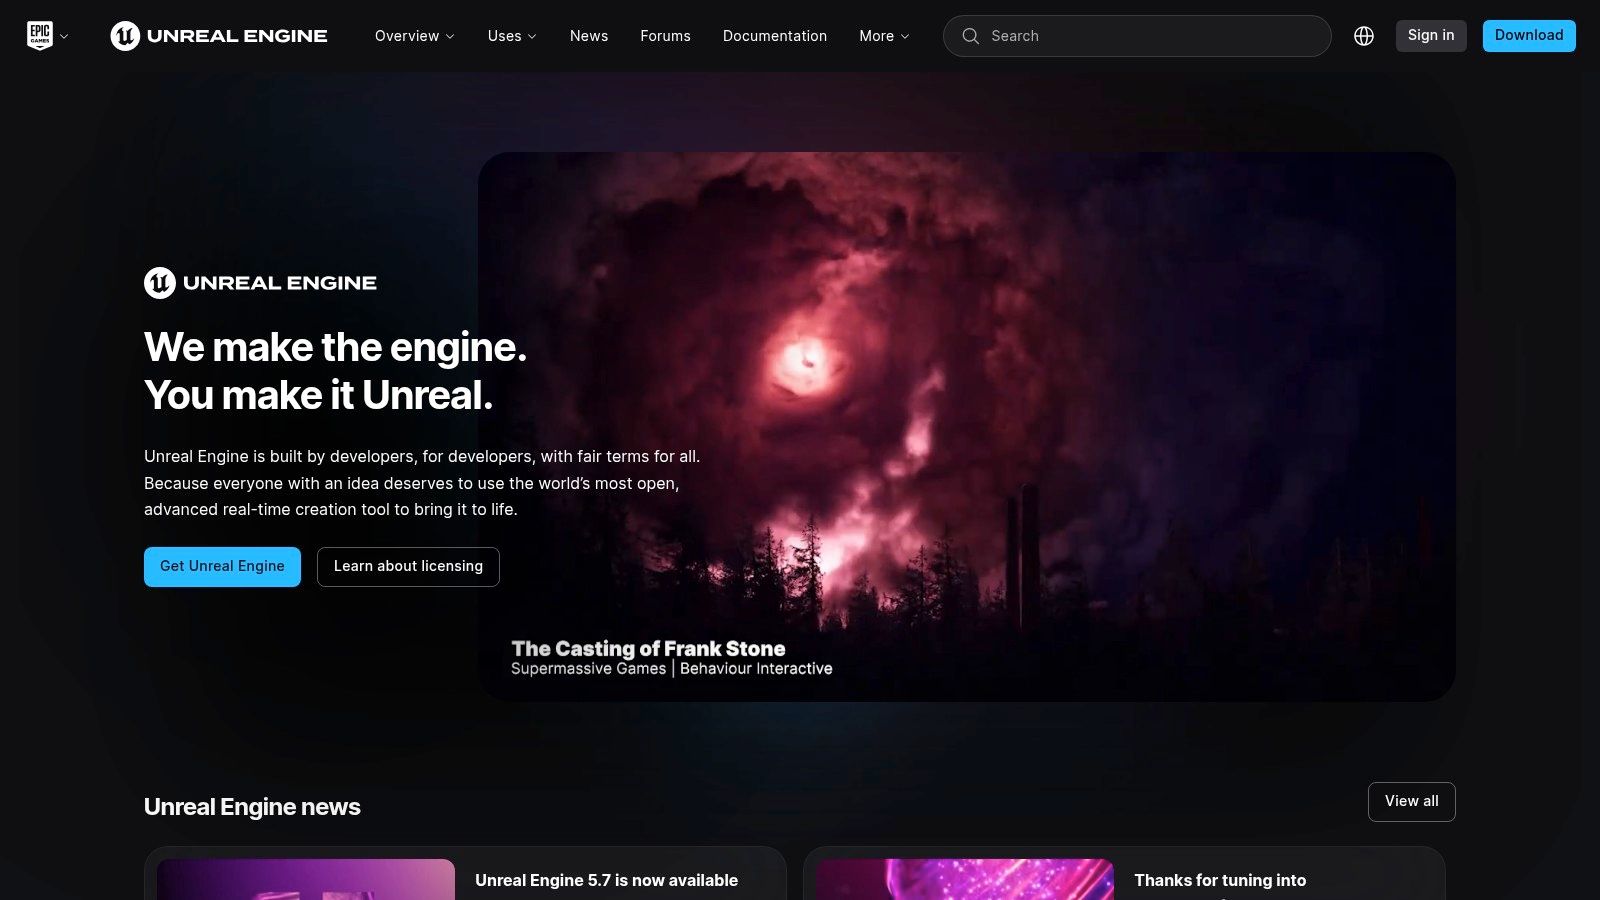
Task: Expand the Uses dropdown
Action: [x=510, y=36]
